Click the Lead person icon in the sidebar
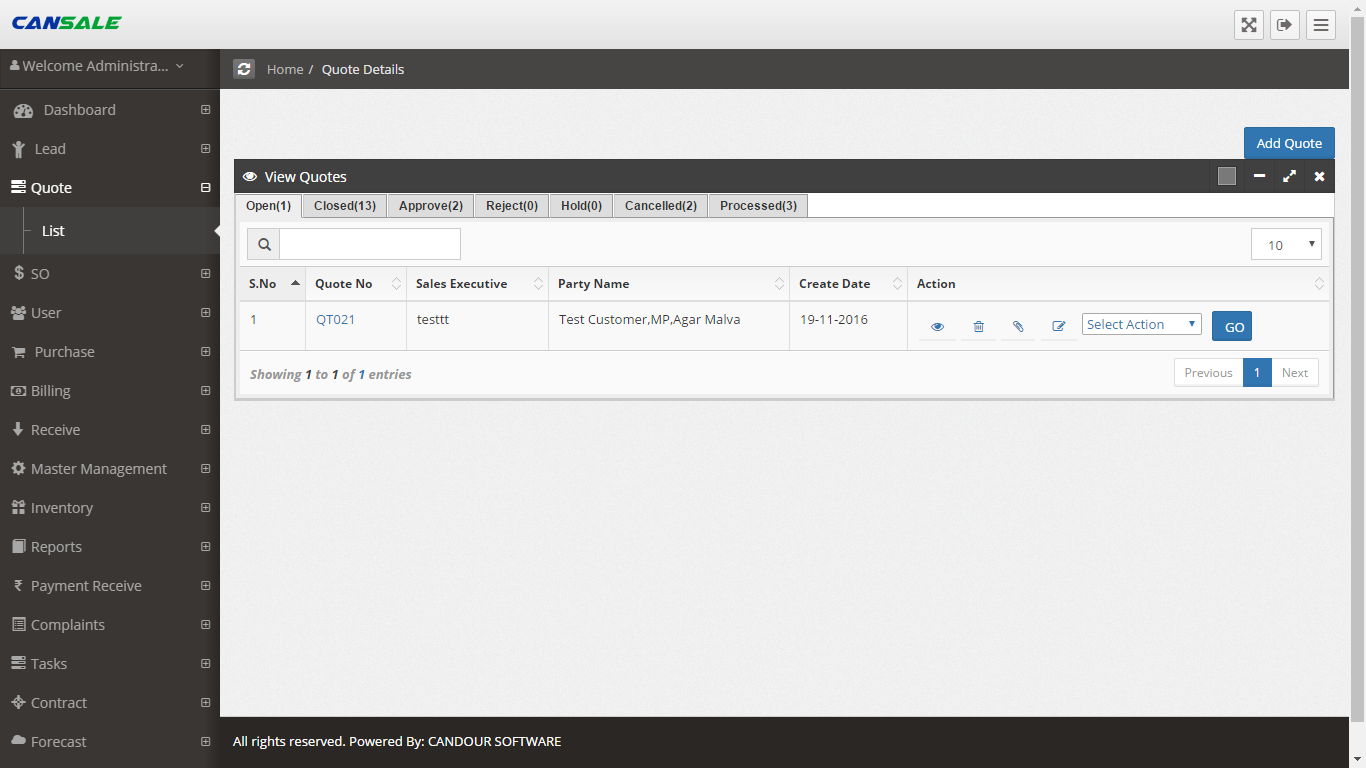Screen dimensions: 1366x768 18,149
